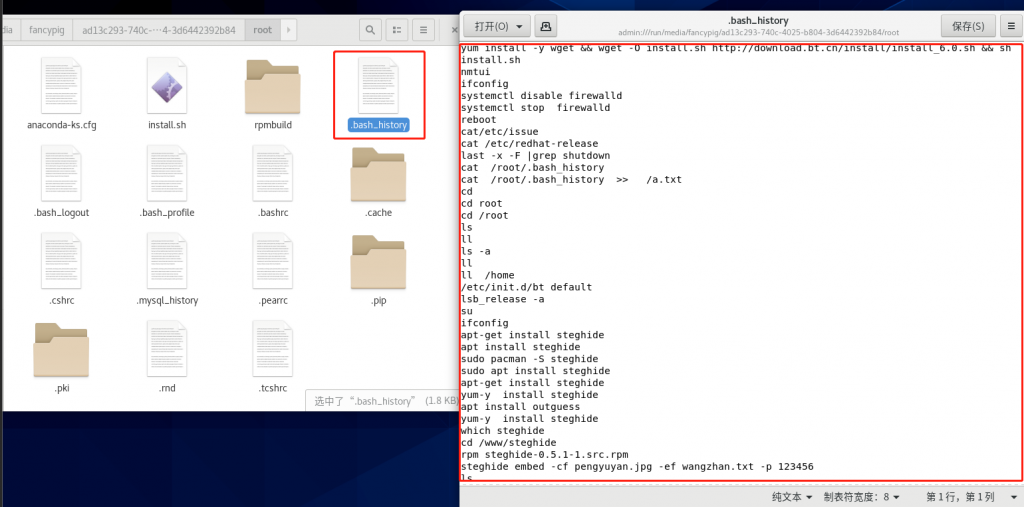Go to fancypig path segment

coord(46,30)
